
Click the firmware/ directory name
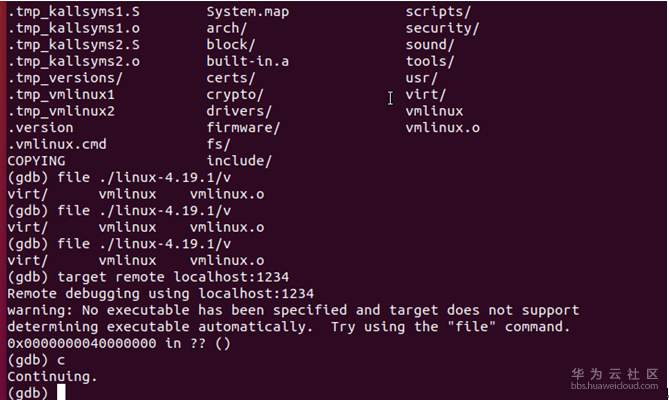[x=243, y=127]
